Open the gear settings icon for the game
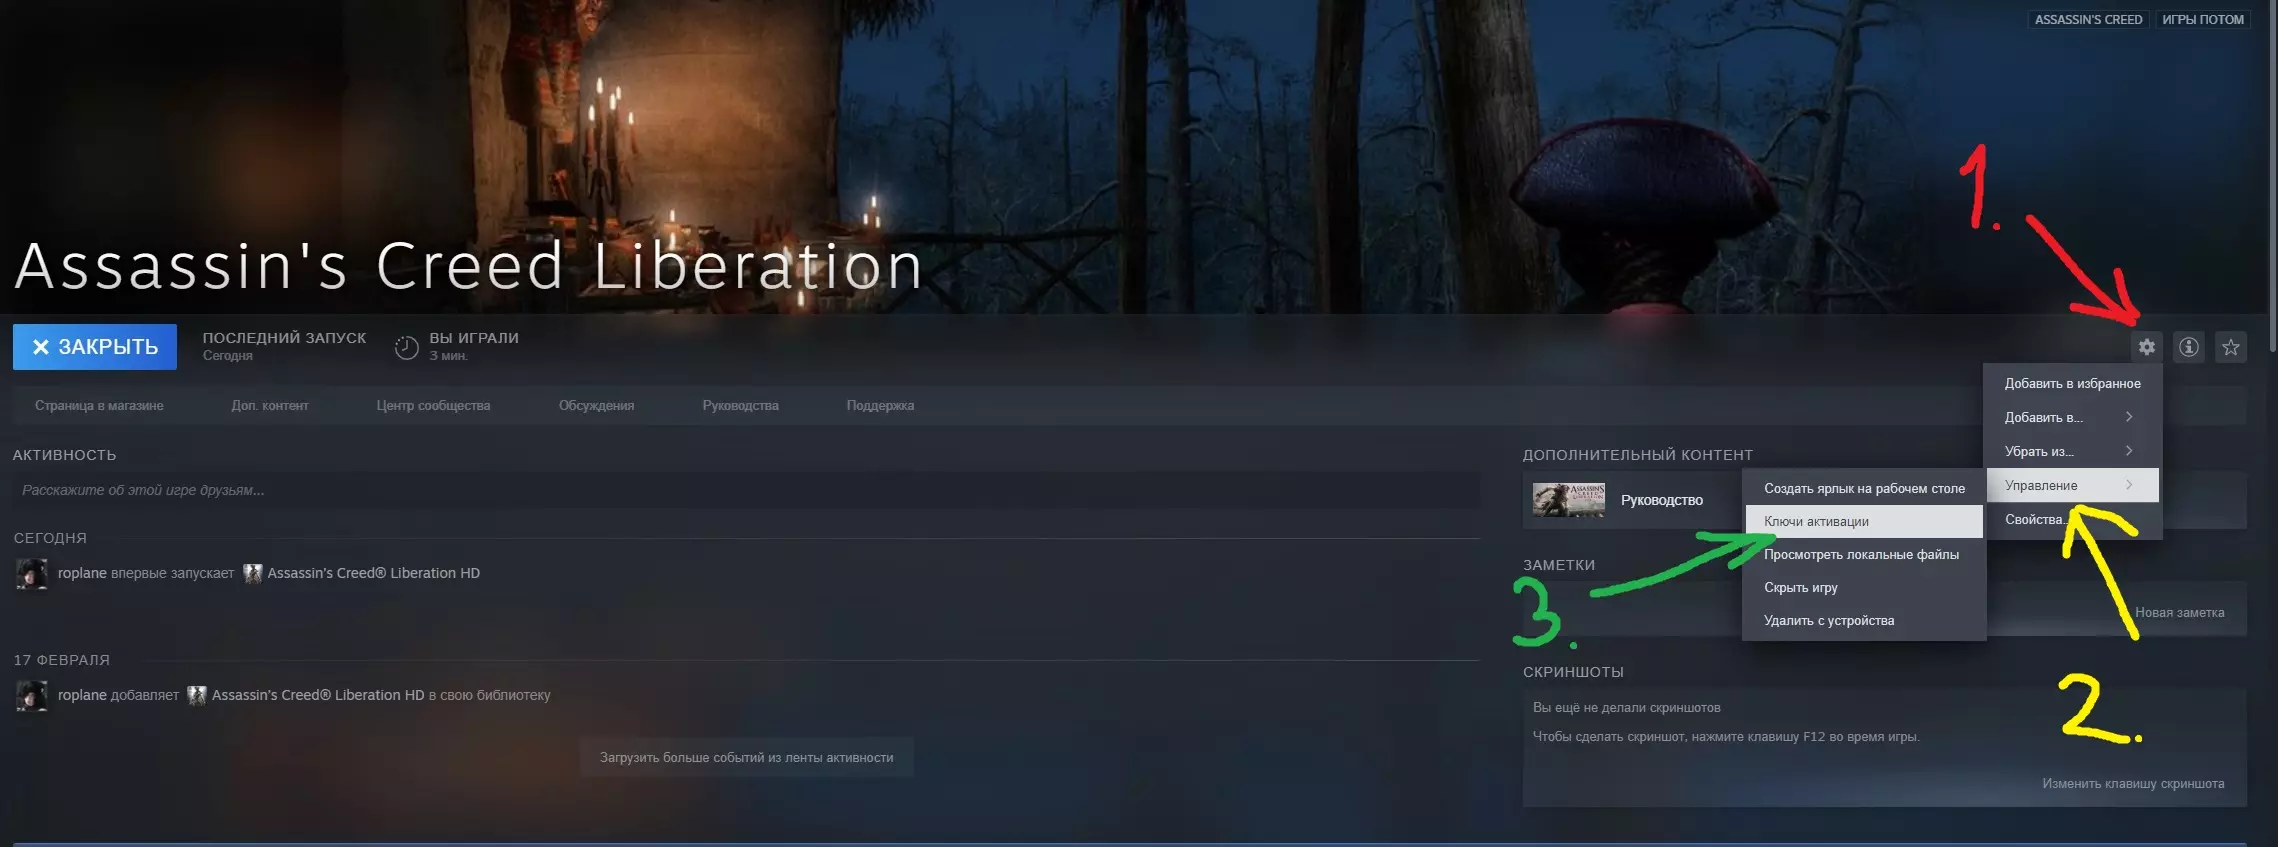Viewport: 2278px width, 847px height. (x=2146, y=347)
